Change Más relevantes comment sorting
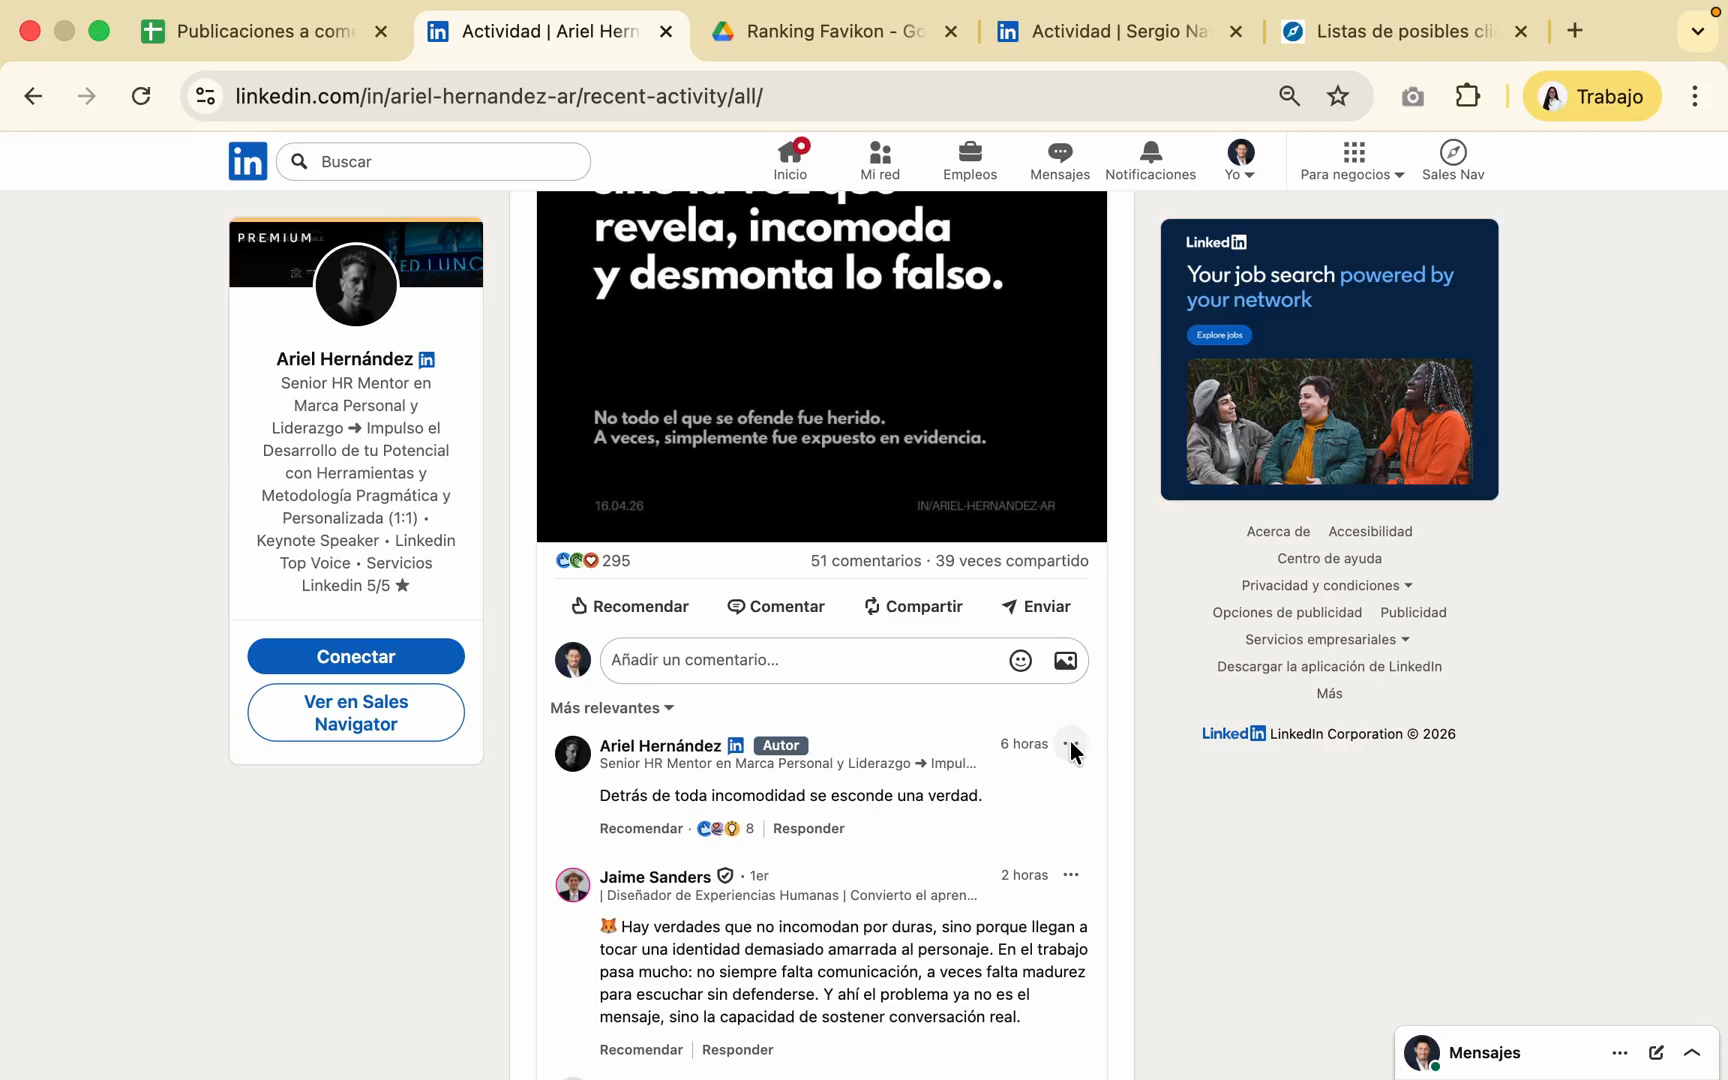Viewport: 1728px width, 1080px height. click(x=612, y=708)
